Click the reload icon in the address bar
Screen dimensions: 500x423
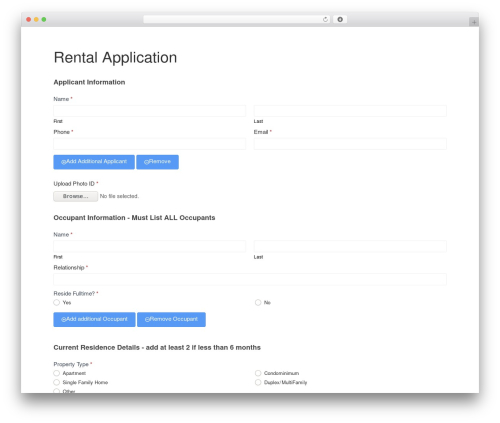(325, 20)
